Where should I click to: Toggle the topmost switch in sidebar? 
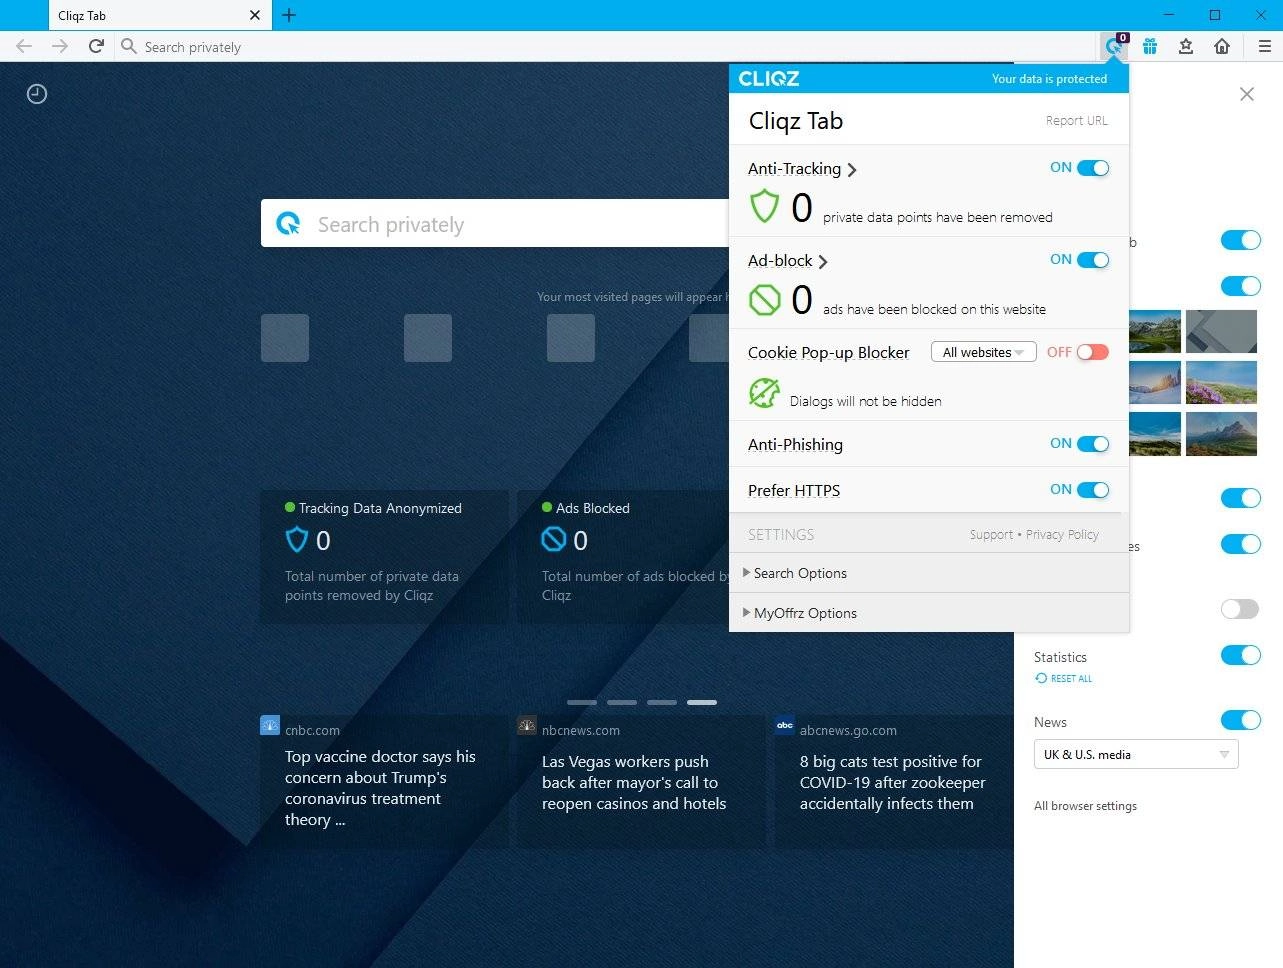pos(1240,240)
